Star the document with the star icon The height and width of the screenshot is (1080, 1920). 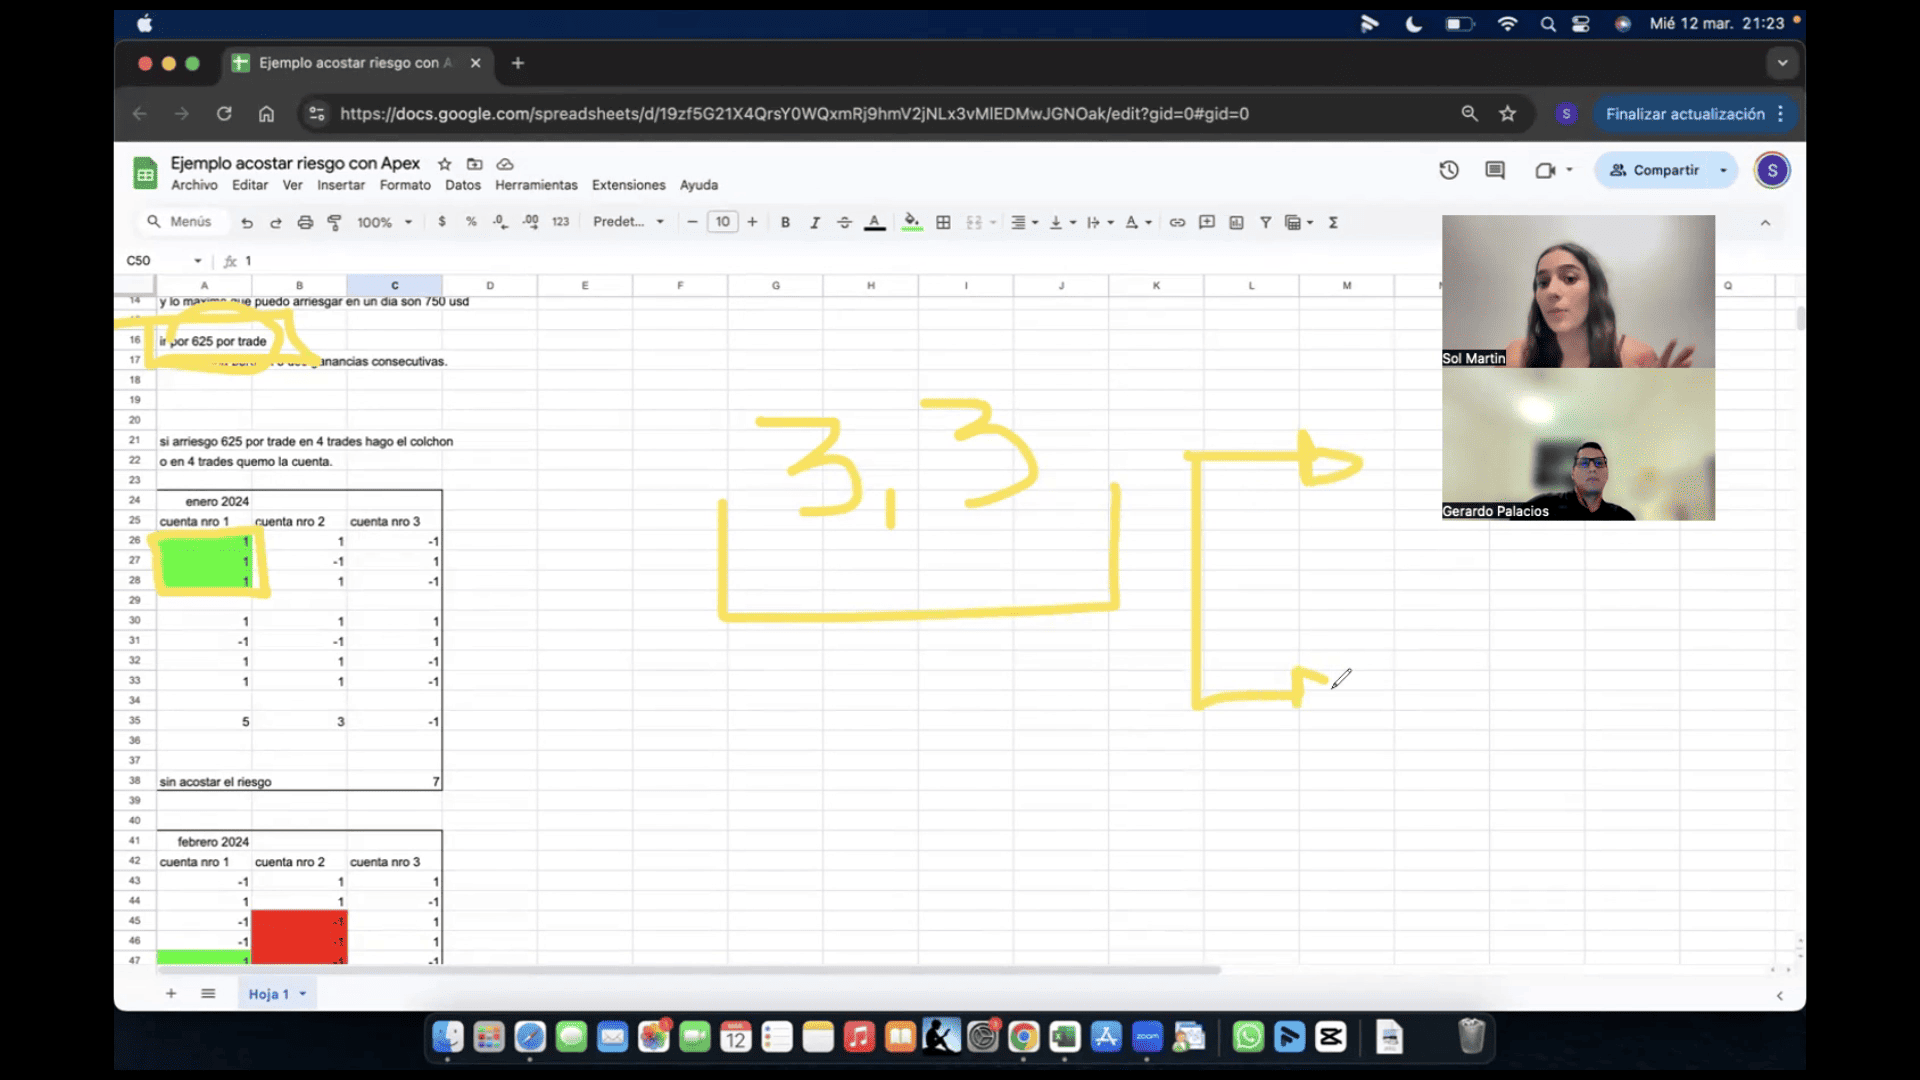coord(444,164)
